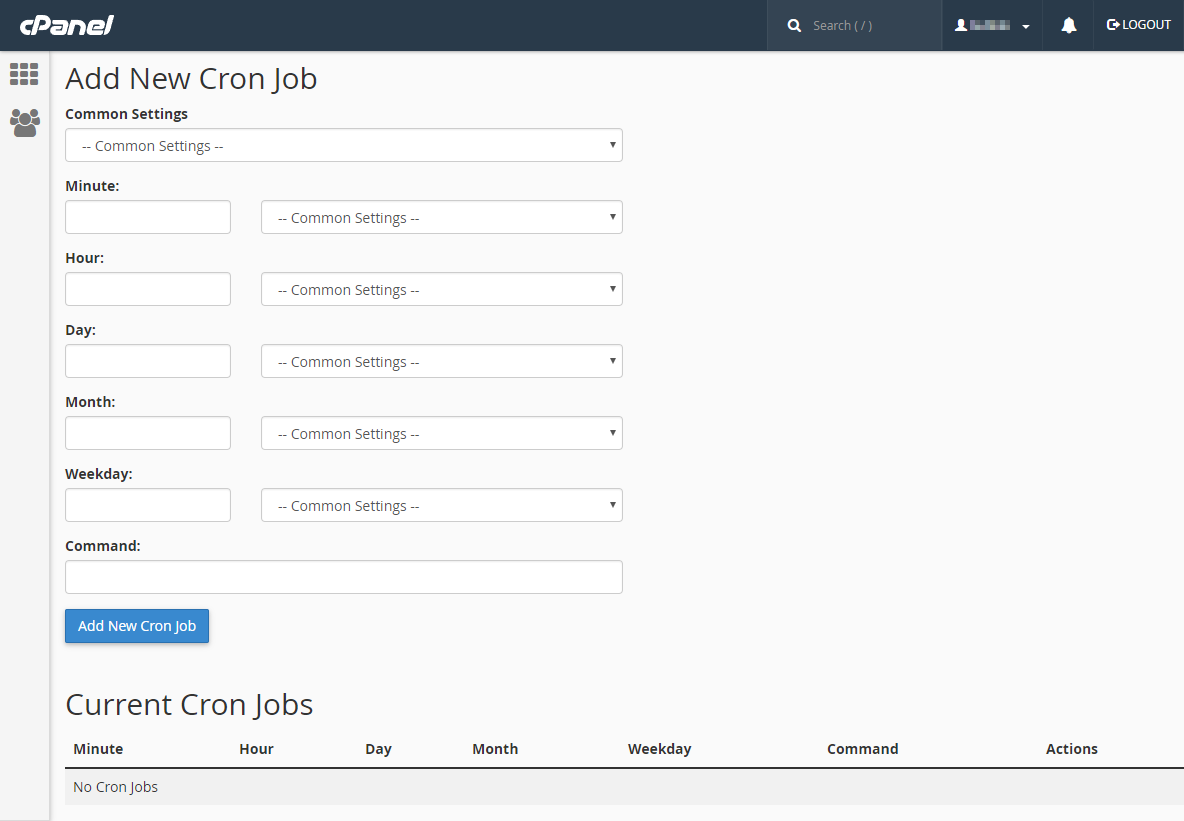Click the Day column header
This screenshot has width=1184, height=821.
pyautogui.click(x=378, y=749)
